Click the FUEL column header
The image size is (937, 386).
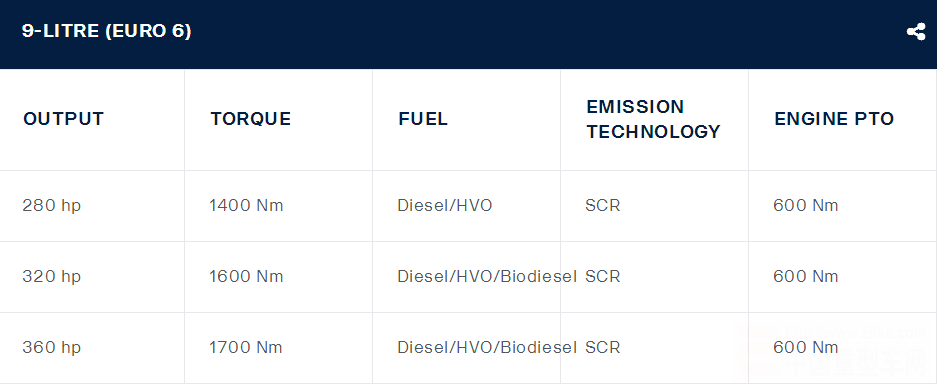pyautogui.click(x=422, y=119)
